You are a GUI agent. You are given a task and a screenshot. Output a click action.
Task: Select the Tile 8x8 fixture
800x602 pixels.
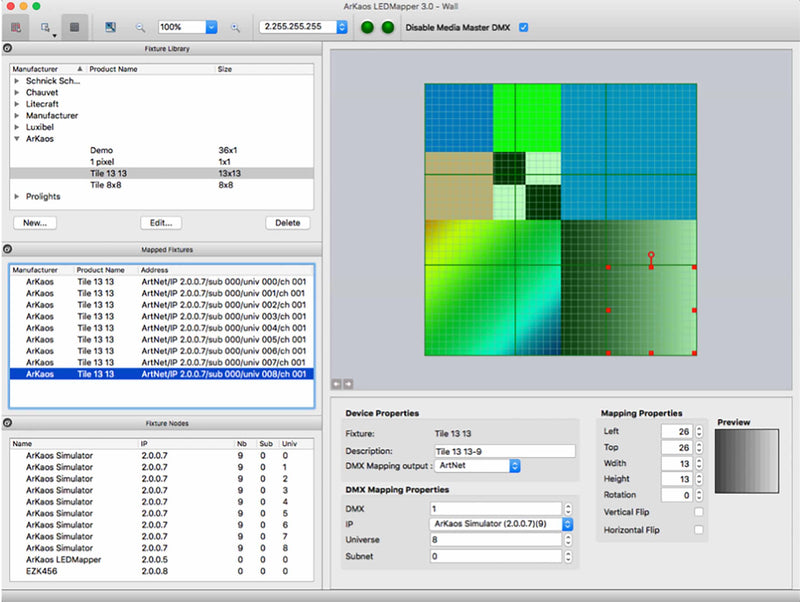(105, 185)
